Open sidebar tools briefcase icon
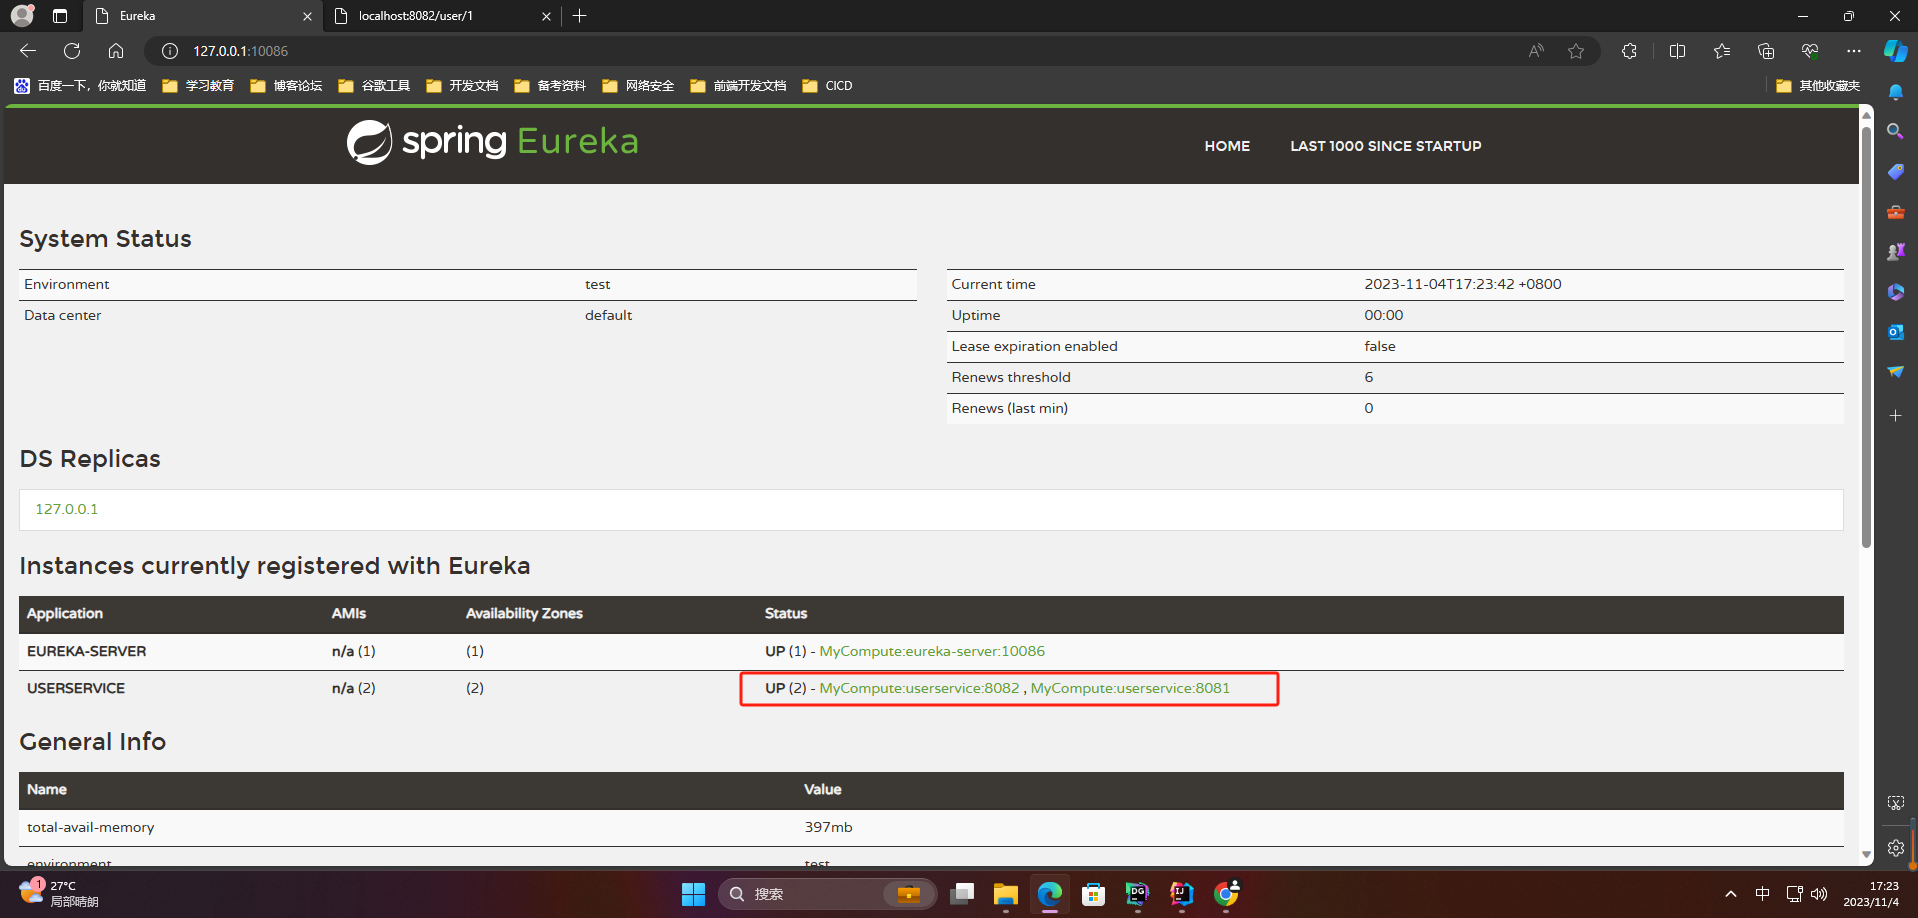Image resolution: width=1918 pixels, height=918 pixels. point(1896,212)
